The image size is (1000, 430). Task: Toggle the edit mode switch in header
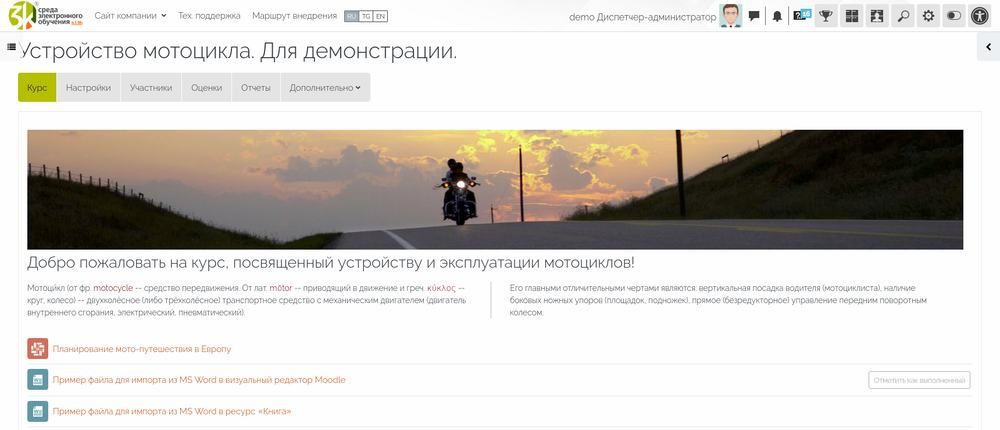[x=954, y=16]
